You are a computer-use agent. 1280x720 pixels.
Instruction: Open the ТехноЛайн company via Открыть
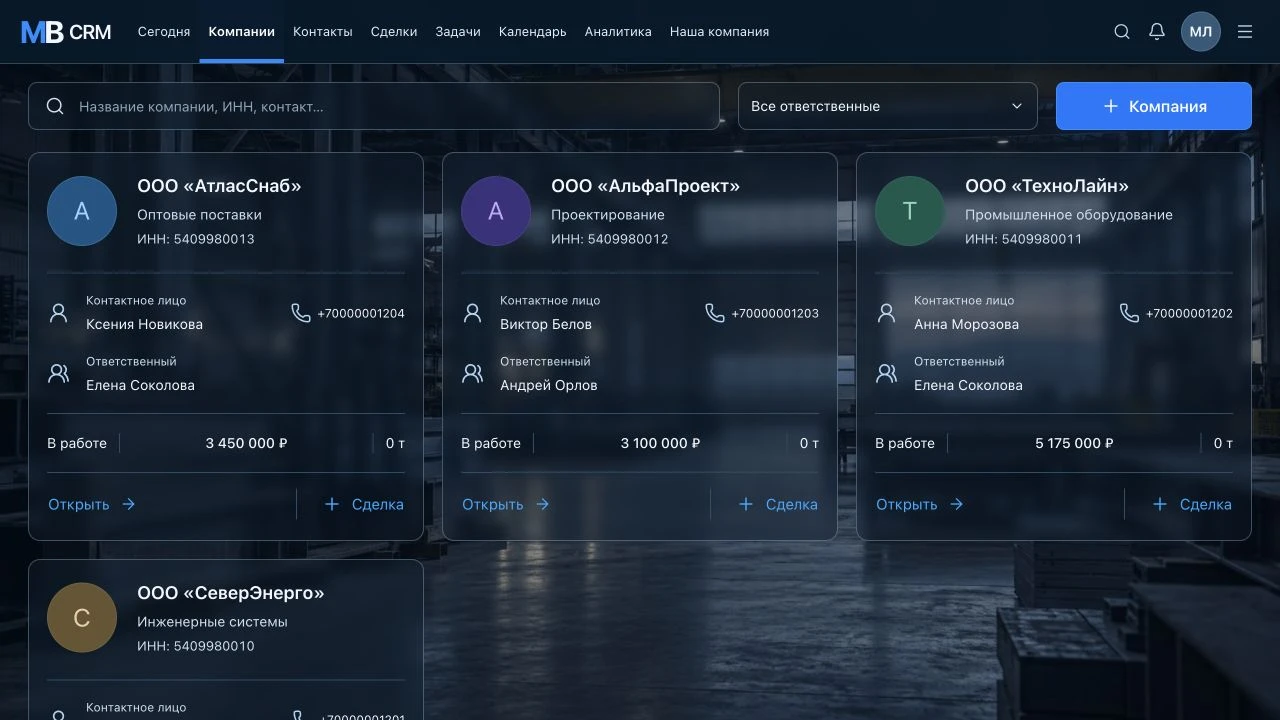point(920,504)
